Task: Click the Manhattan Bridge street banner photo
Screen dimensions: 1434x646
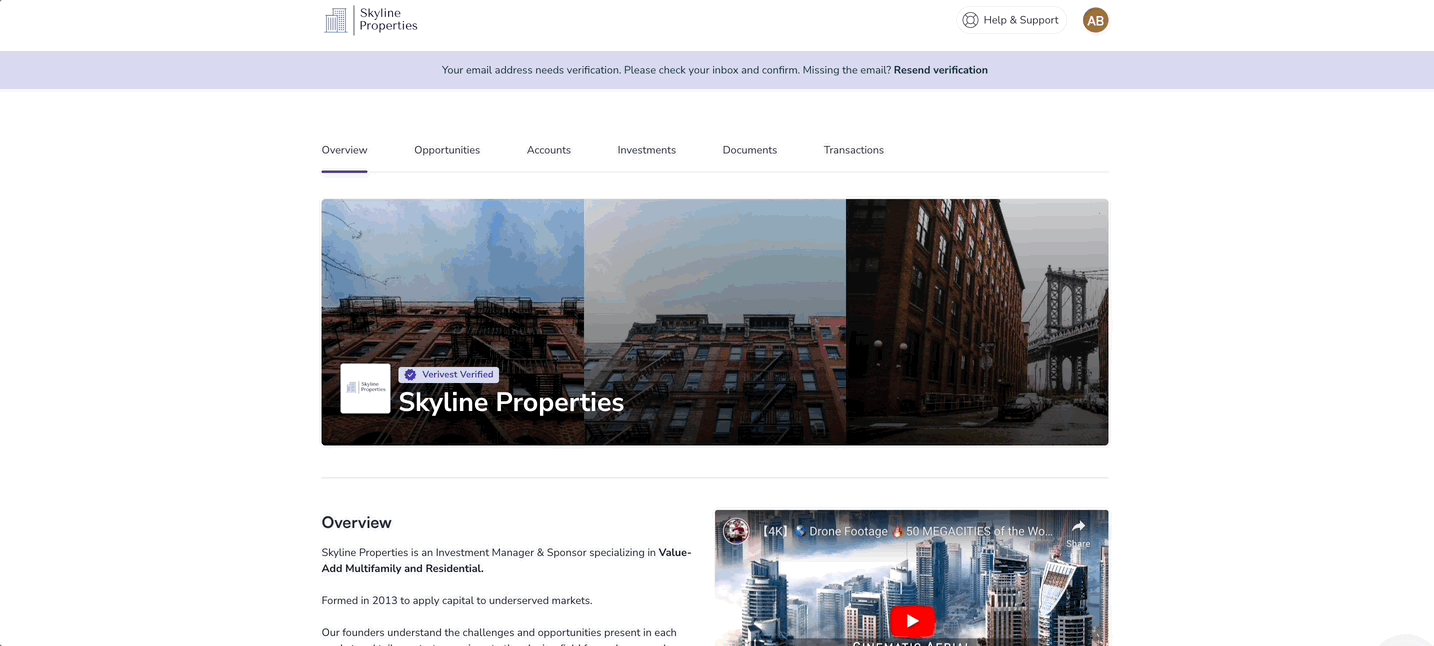Action: 977,322
